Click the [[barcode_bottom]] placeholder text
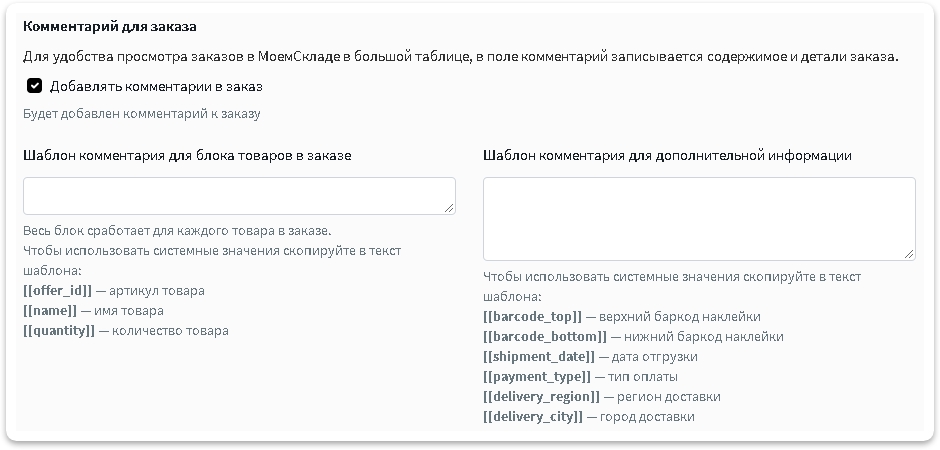 point(545,337)
